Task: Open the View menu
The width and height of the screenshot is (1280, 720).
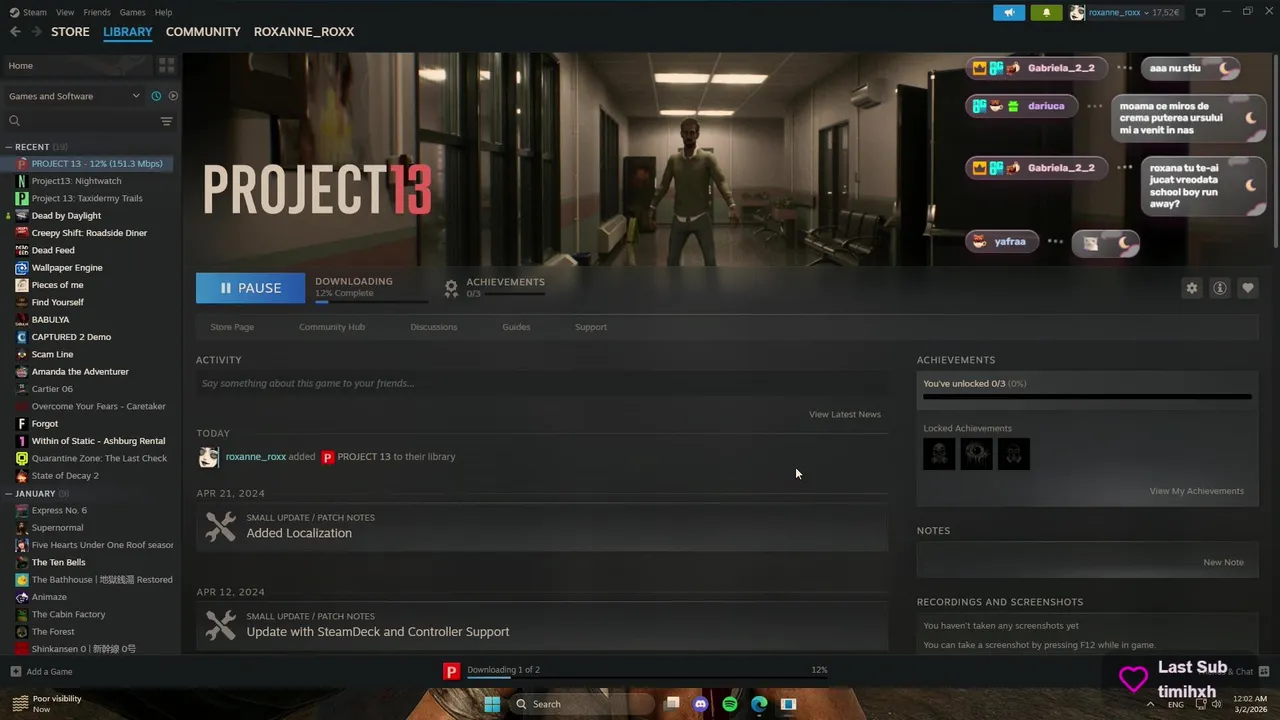Action: (x=65, y=12)
